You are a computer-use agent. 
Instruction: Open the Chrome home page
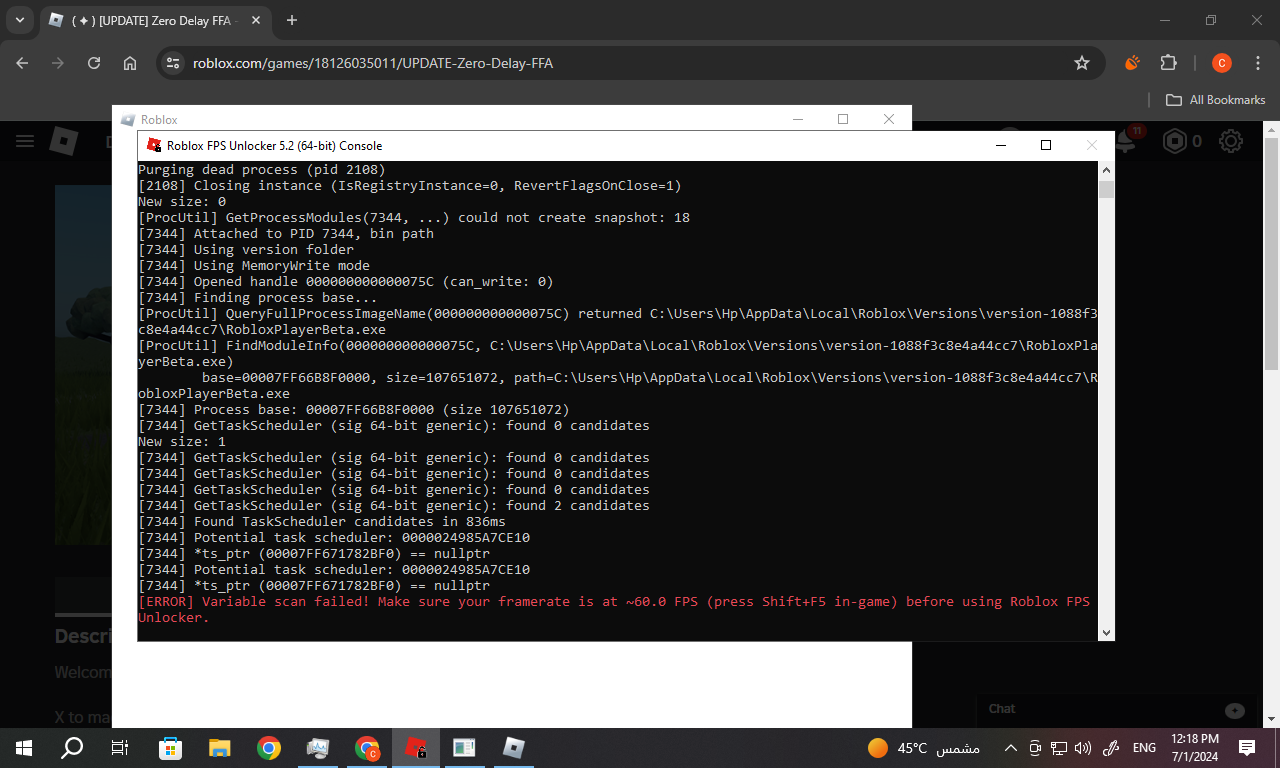[130, 63]
